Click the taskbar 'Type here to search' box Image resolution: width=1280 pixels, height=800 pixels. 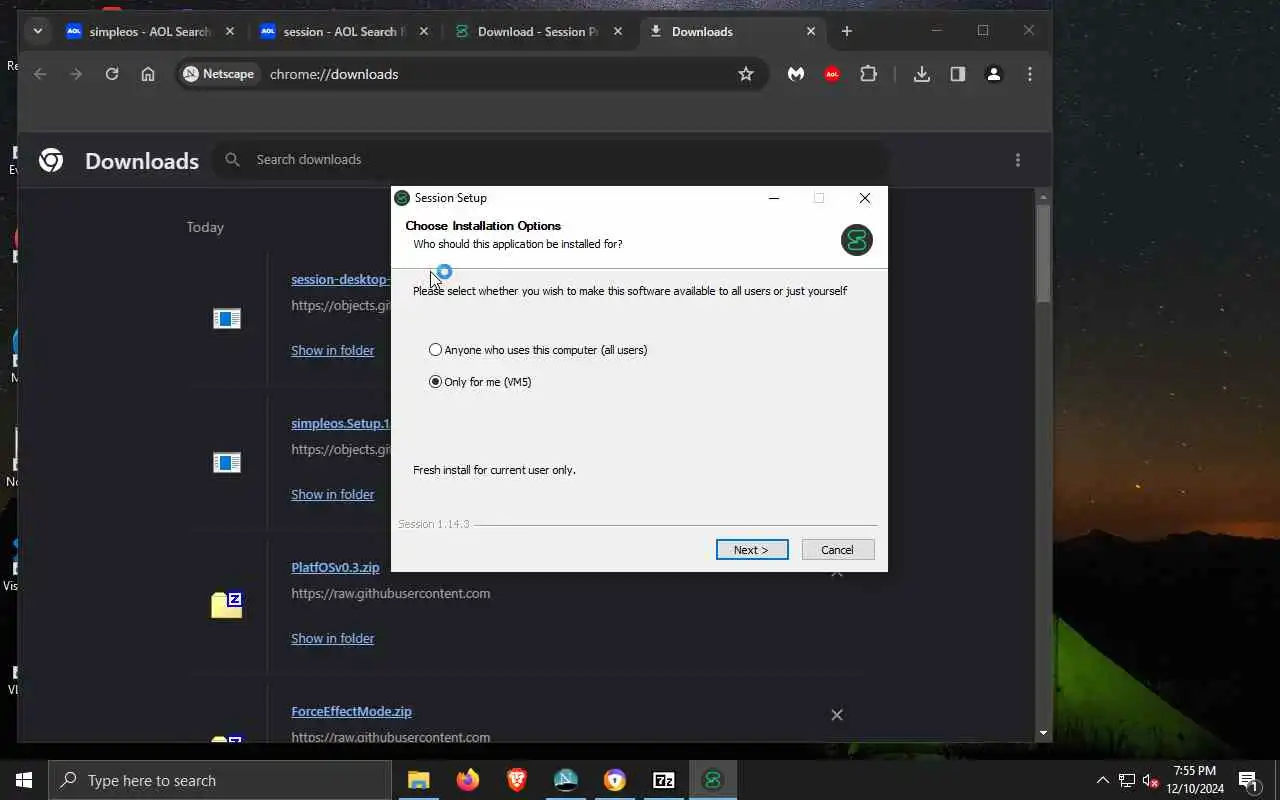[x=220, y=780]
